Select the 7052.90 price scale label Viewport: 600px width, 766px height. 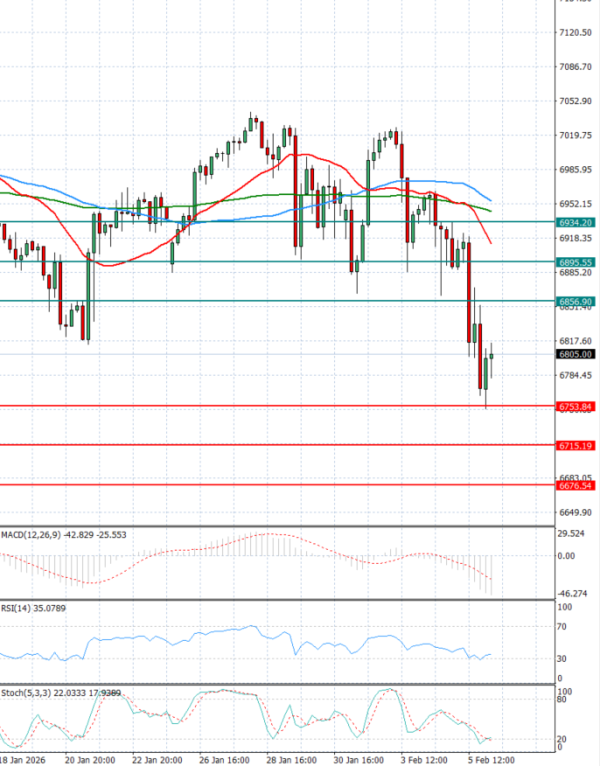click(x=577, y=101)
